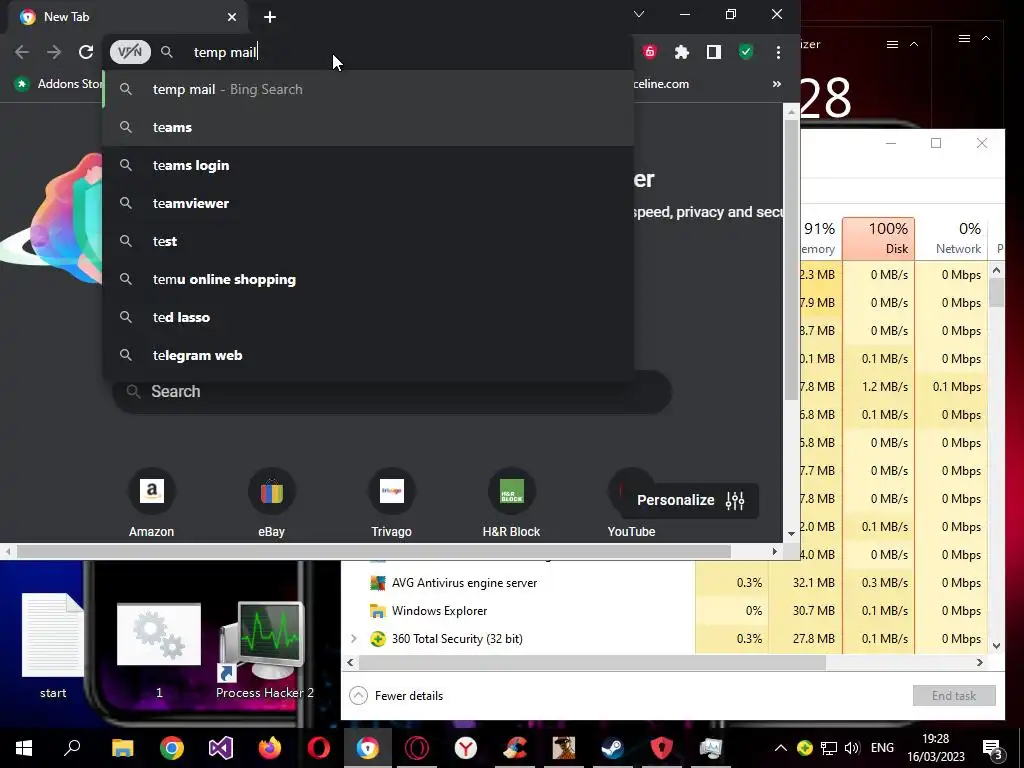Choose the 'teams' suggestion

click(x=368, y=127)
